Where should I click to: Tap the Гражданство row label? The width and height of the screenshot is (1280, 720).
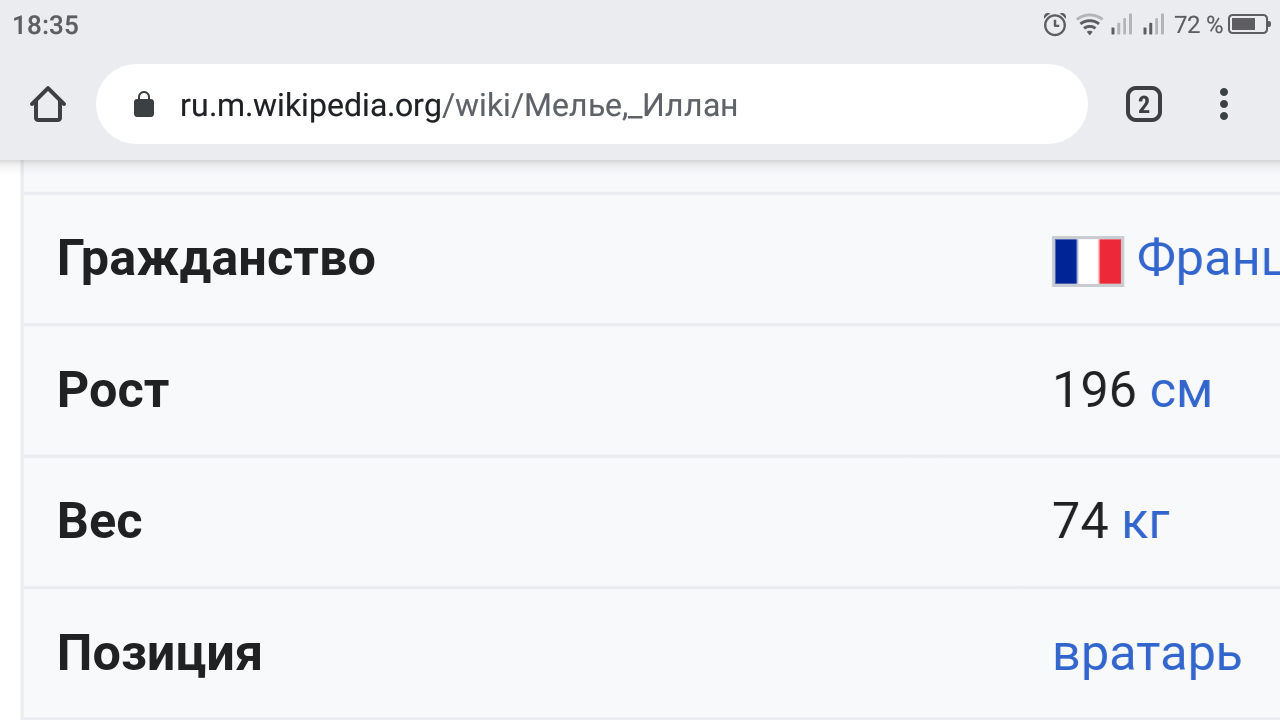click(x=216, y=259)
